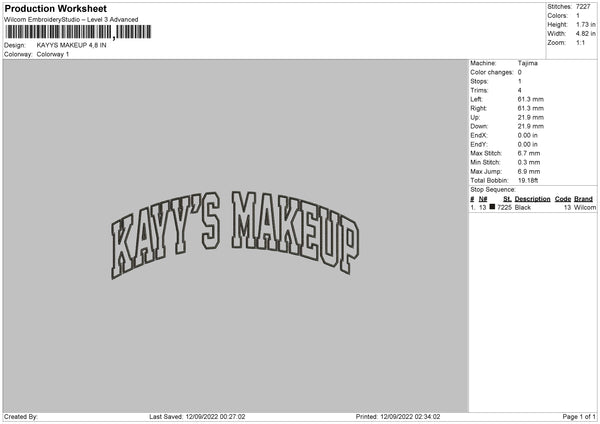The width and height of the screenshot is (600, 424).
Task: Click the Created By label
Action: point(21,417)
